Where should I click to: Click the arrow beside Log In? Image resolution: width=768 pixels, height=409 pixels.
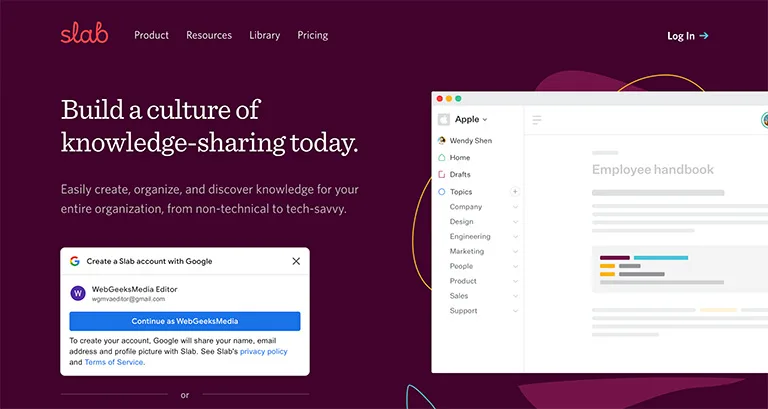pos(704,35)
